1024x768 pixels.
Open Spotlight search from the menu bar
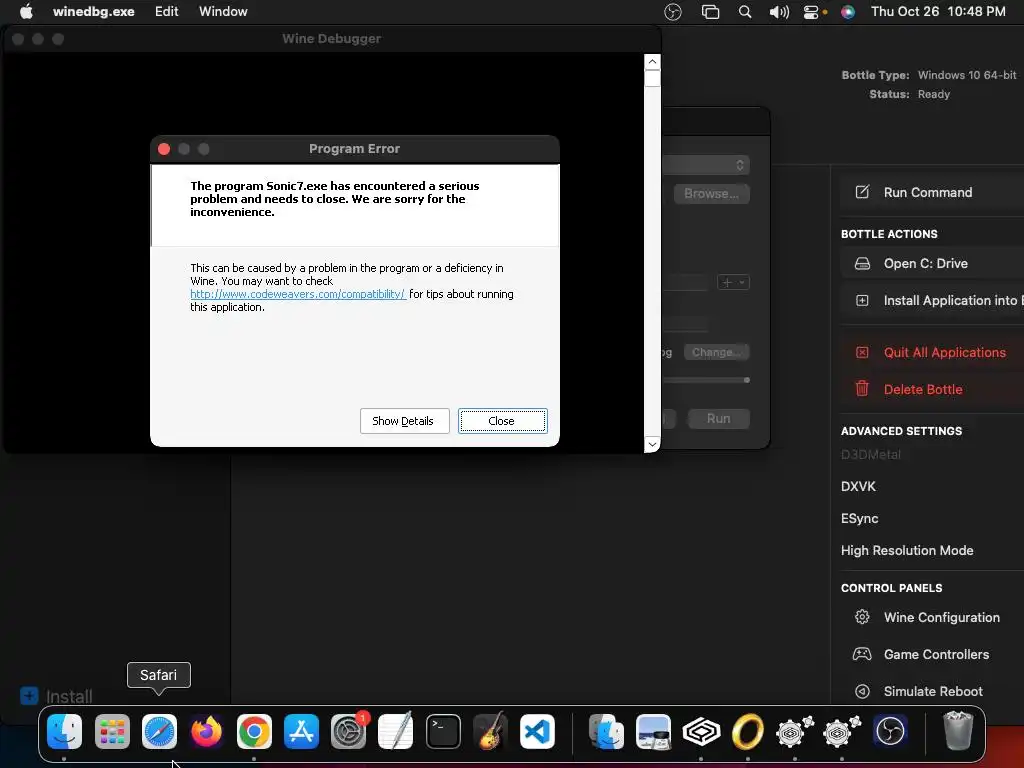coord(744,12)
